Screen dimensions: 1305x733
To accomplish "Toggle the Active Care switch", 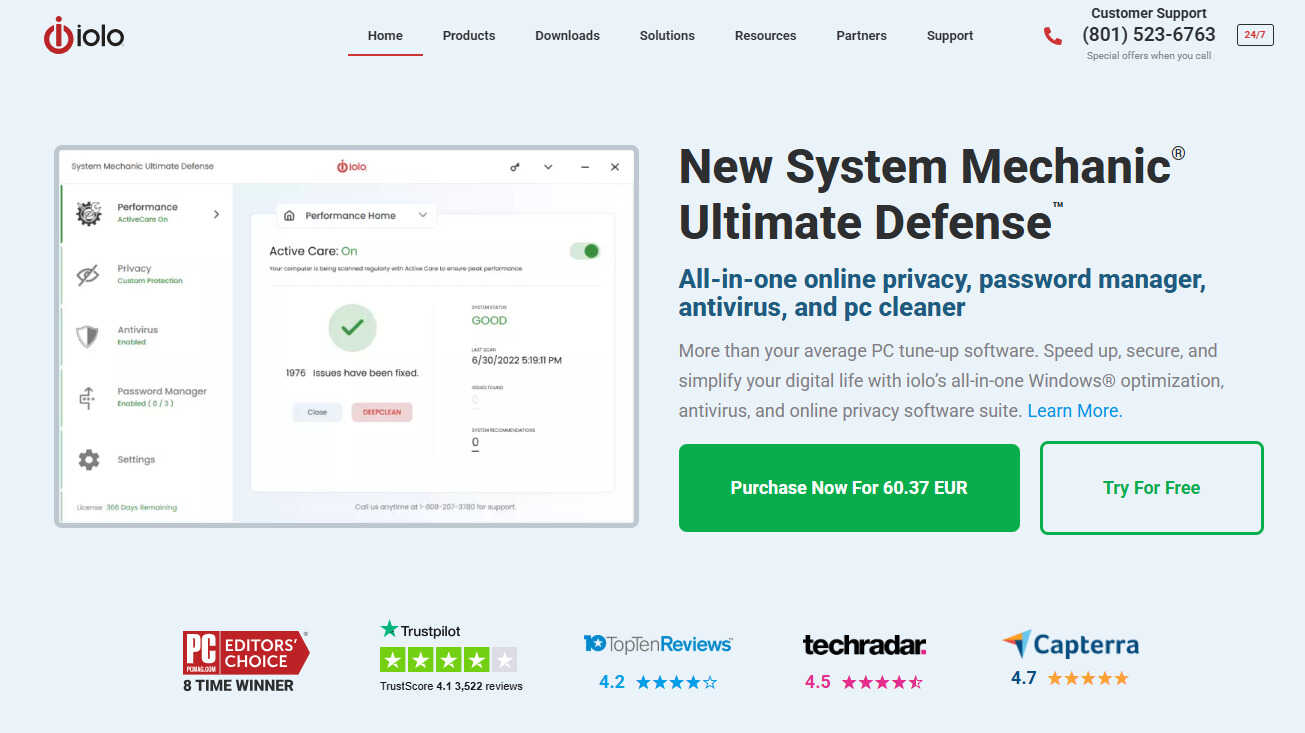I will (x=585, y=251).
